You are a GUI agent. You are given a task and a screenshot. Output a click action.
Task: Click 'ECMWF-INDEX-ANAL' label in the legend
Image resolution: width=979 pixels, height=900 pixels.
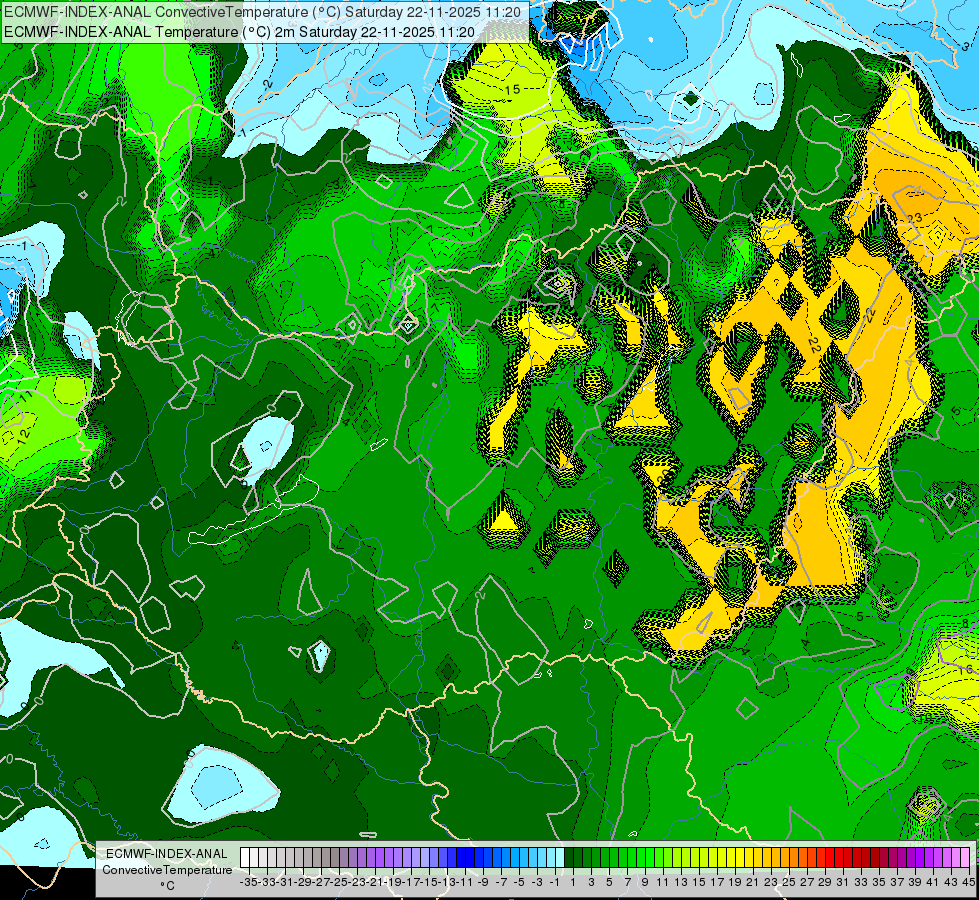tap(166, 854)
